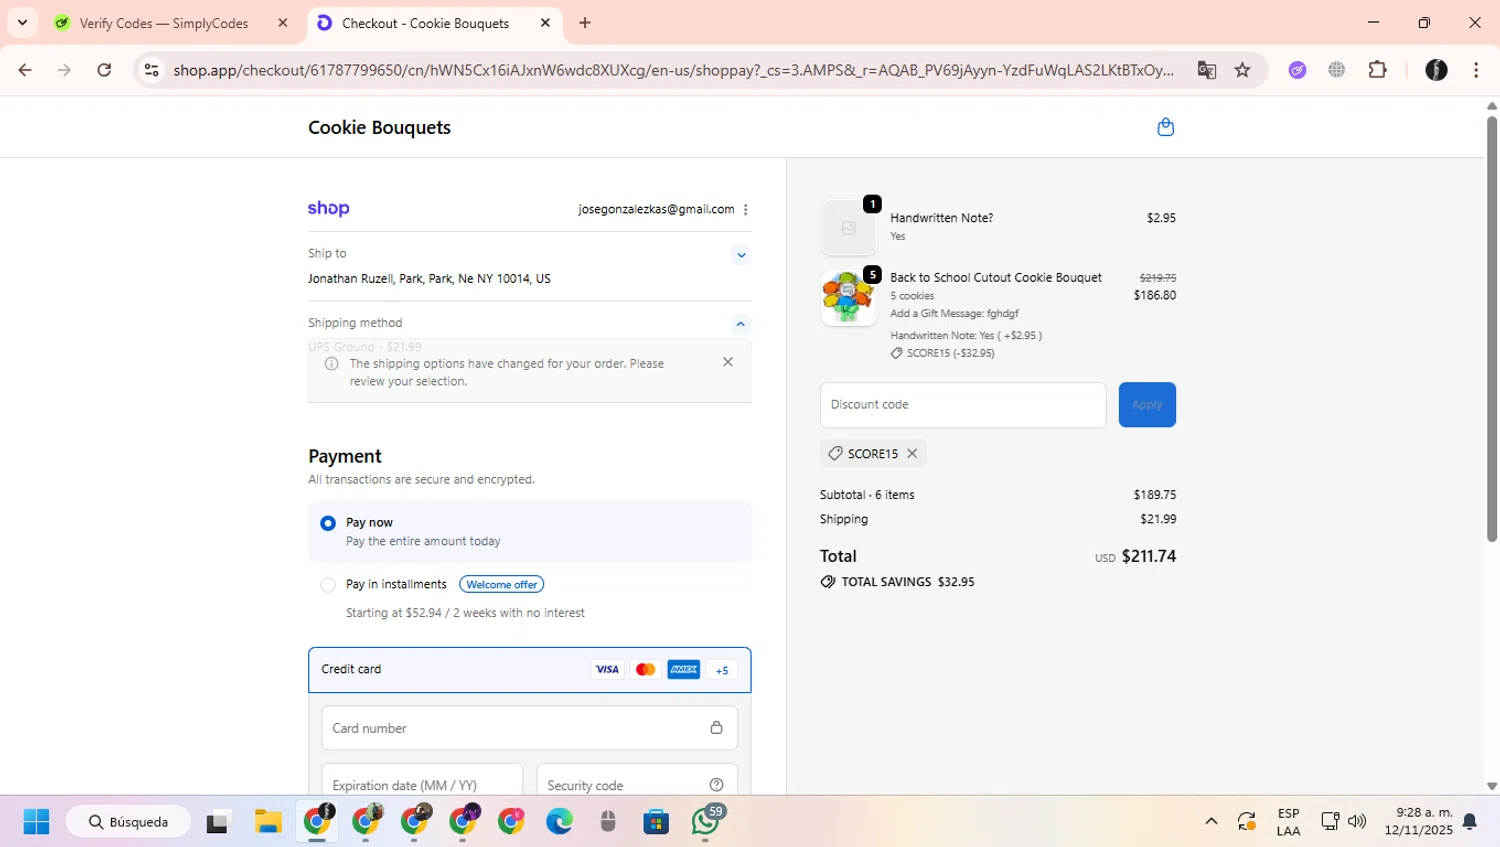Click the Handwritten Note placeholder thumbnail
The width and height of the screenshot is (1500, 847).
pos(848,228)
